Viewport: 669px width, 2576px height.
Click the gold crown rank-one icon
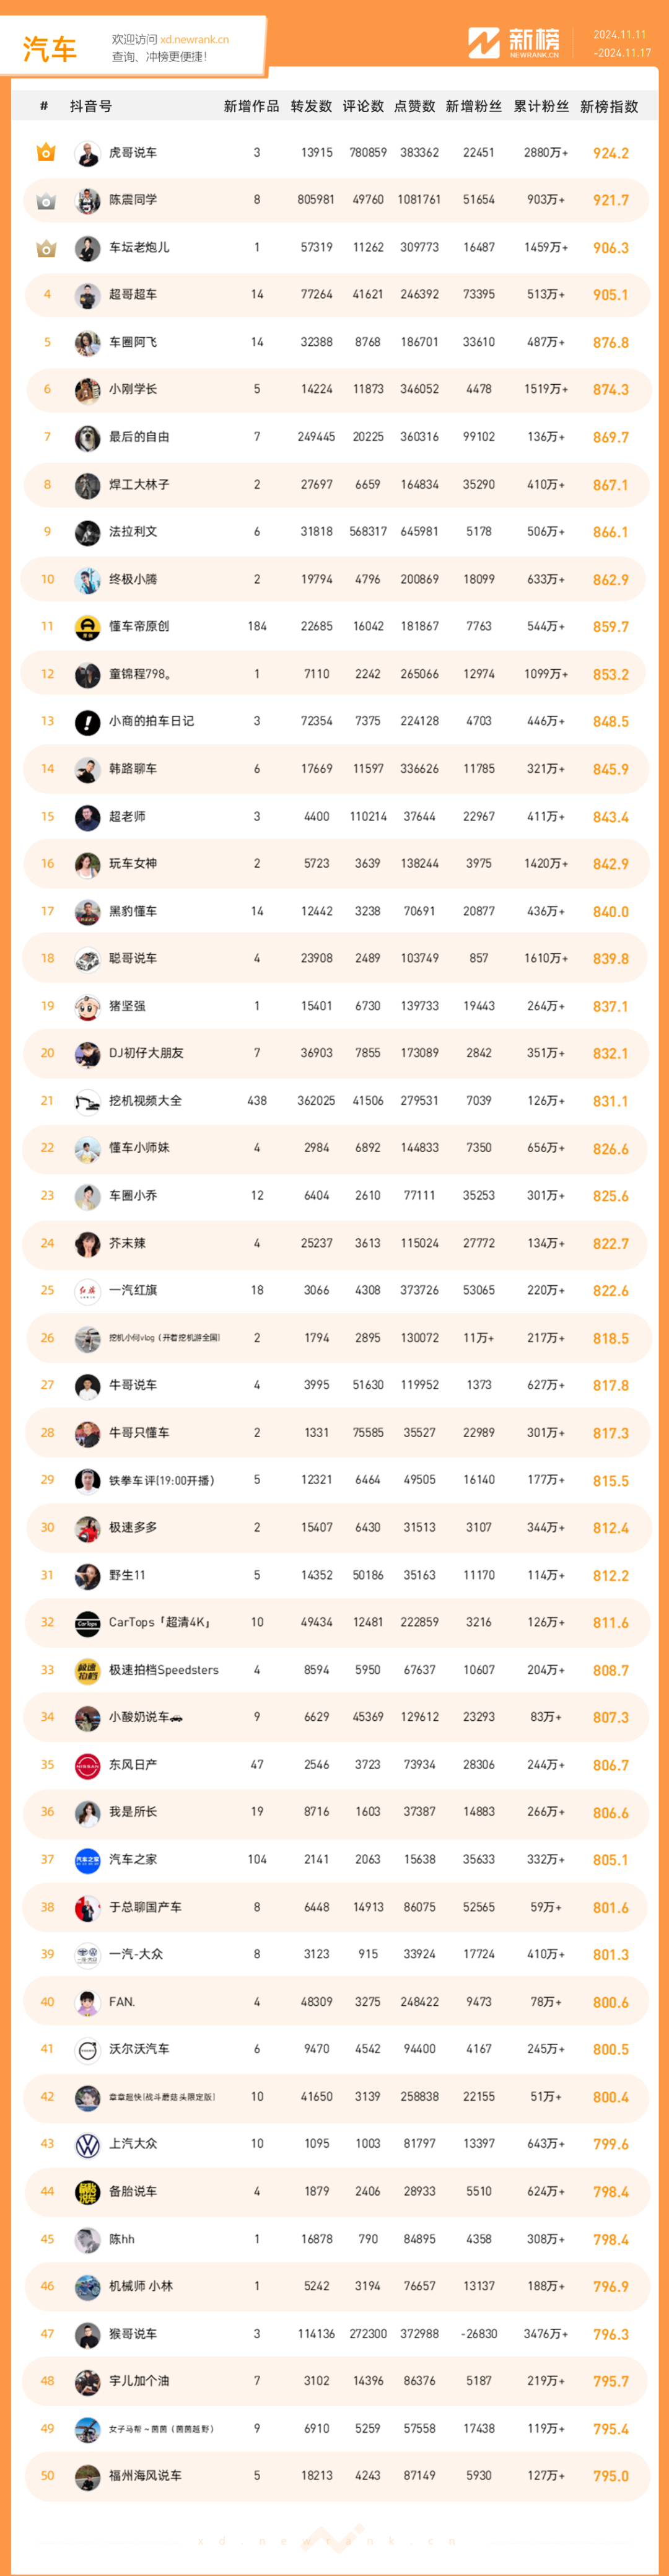coord(46,153)
